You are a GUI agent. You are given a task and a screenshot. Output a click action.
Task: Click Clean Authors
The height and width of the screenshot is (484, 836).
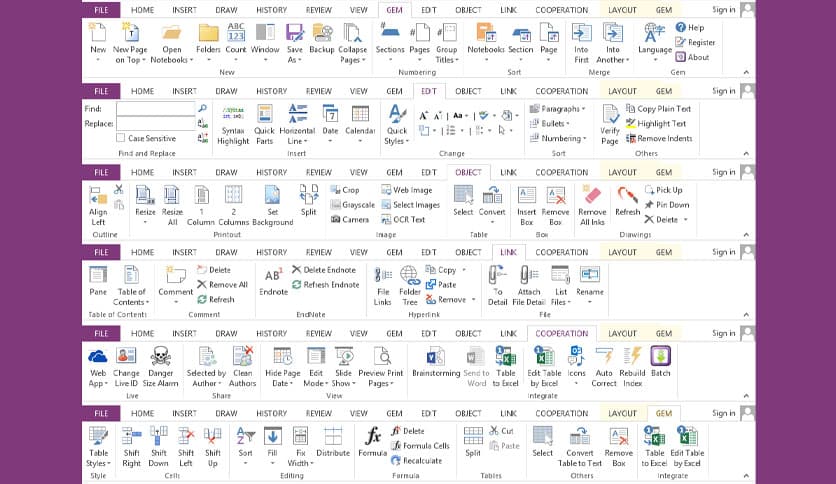242,367
